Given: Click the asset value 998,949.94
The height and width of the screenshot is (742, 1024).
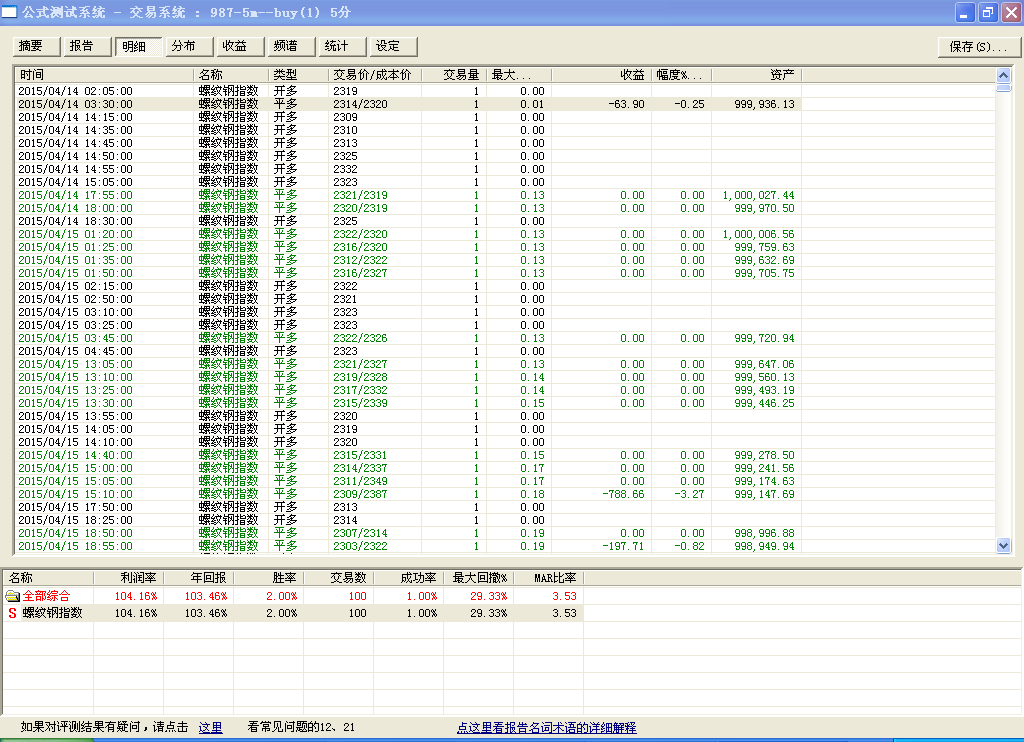Looking at the screenshot, I should click(x=764, y=546).
